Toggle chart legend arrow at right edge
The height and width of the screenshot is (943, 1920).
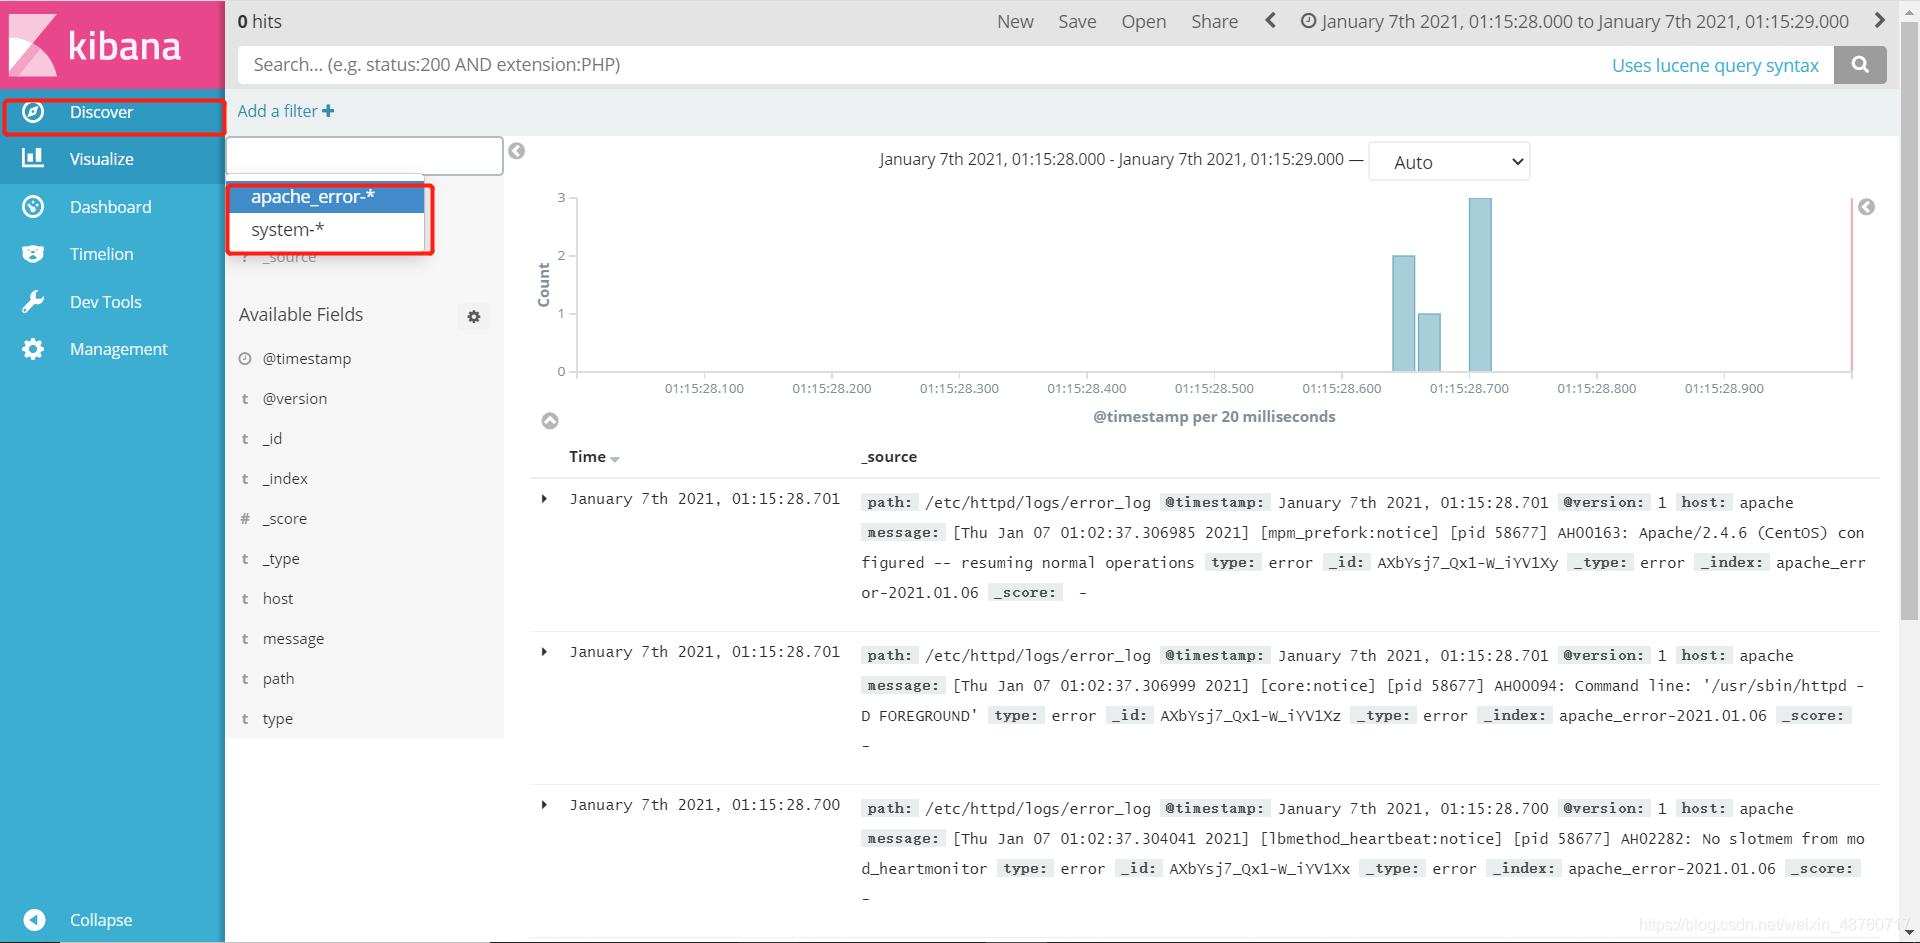point(1866,207)
